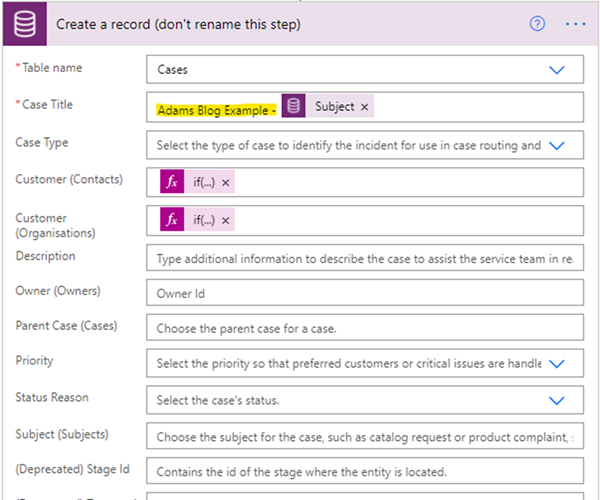Click the Owner Id input field
This screenshot has width=600, height=500.
pyautogui.click(x=365, y=294)
